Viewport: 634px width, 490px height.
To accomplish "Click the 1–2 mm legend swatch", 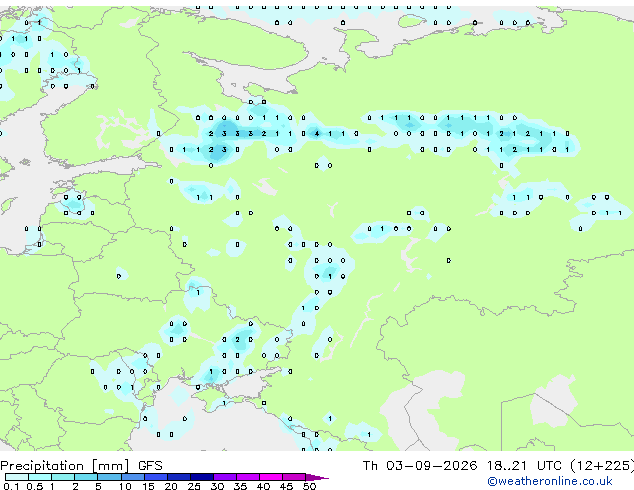I will [x=63, y=477].
